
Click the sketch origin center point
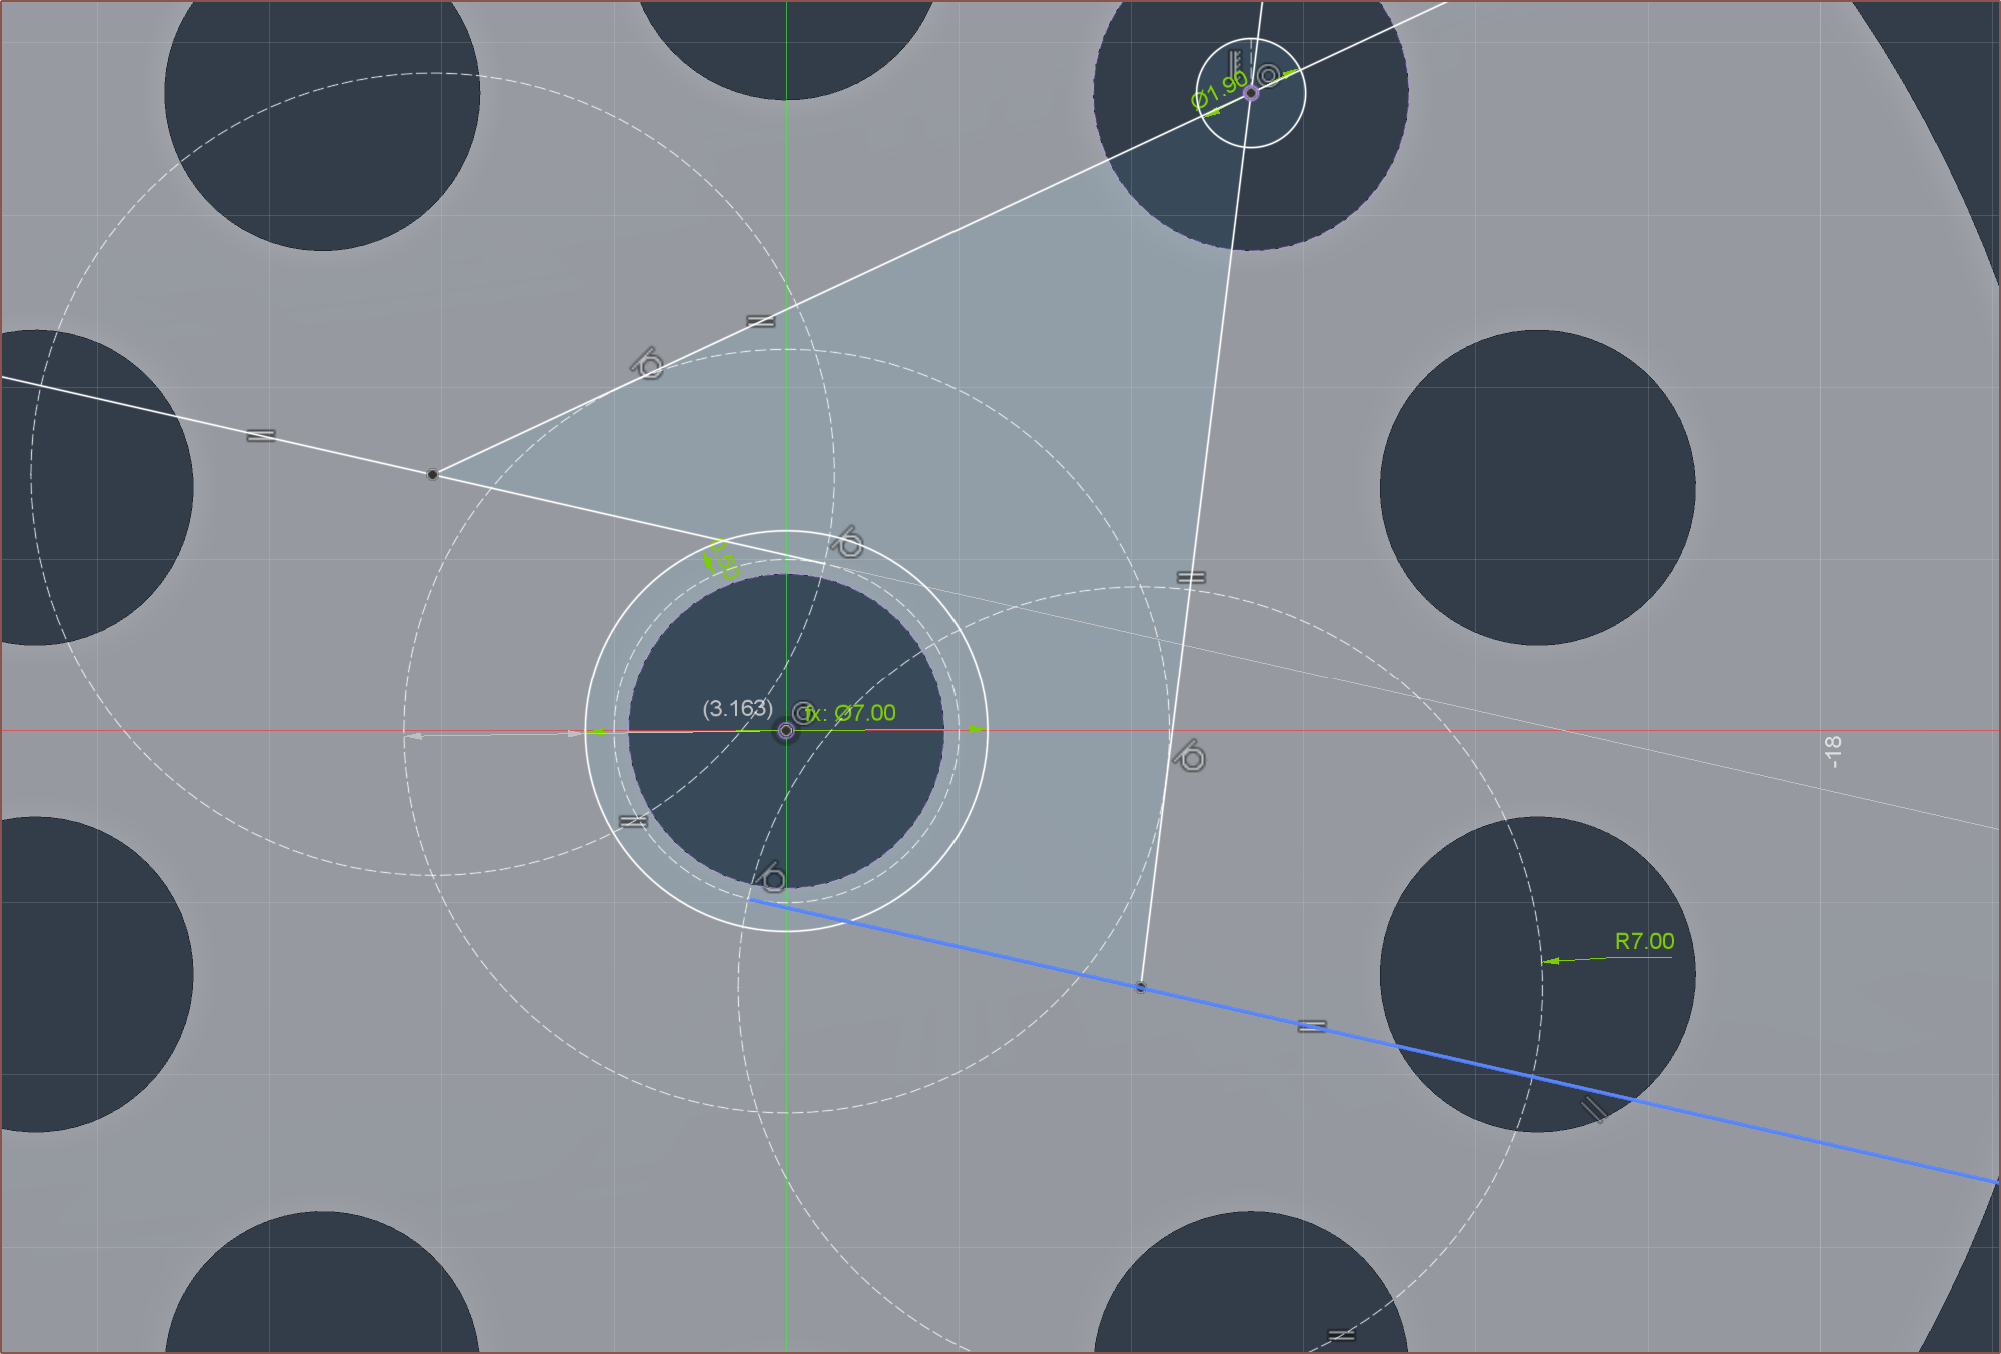click(786, 731)
